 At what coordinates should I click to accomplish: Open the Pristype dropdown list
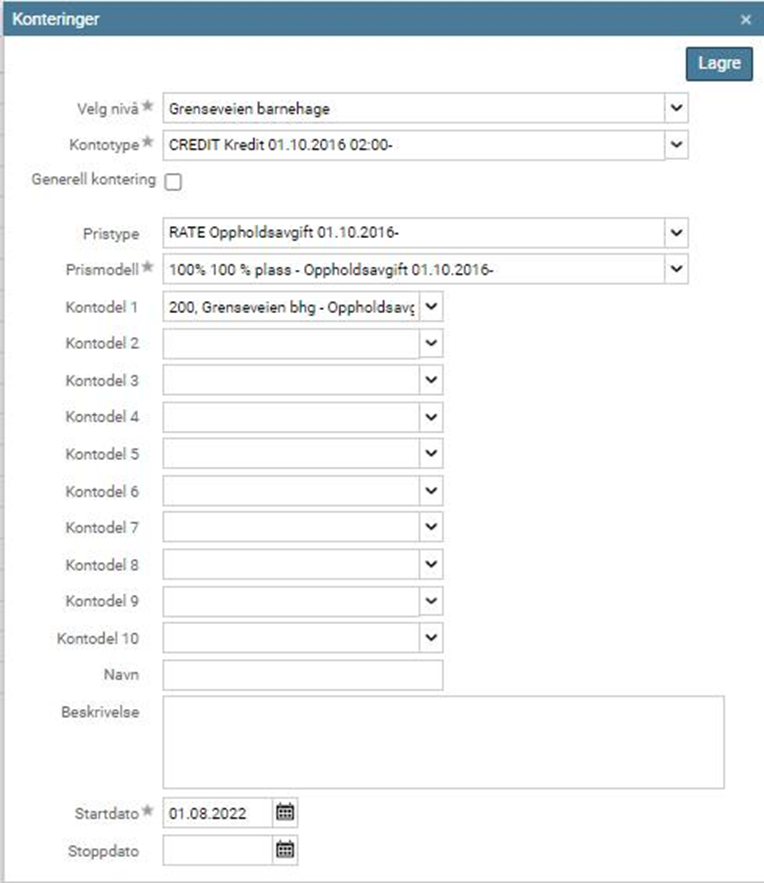677,233
